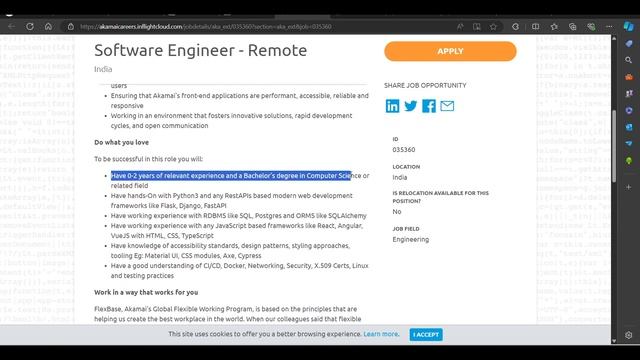The height and width of the screenshot is (360, 640).
Task: Add sidebar app with plus icon
Action: tap(629, 187)
